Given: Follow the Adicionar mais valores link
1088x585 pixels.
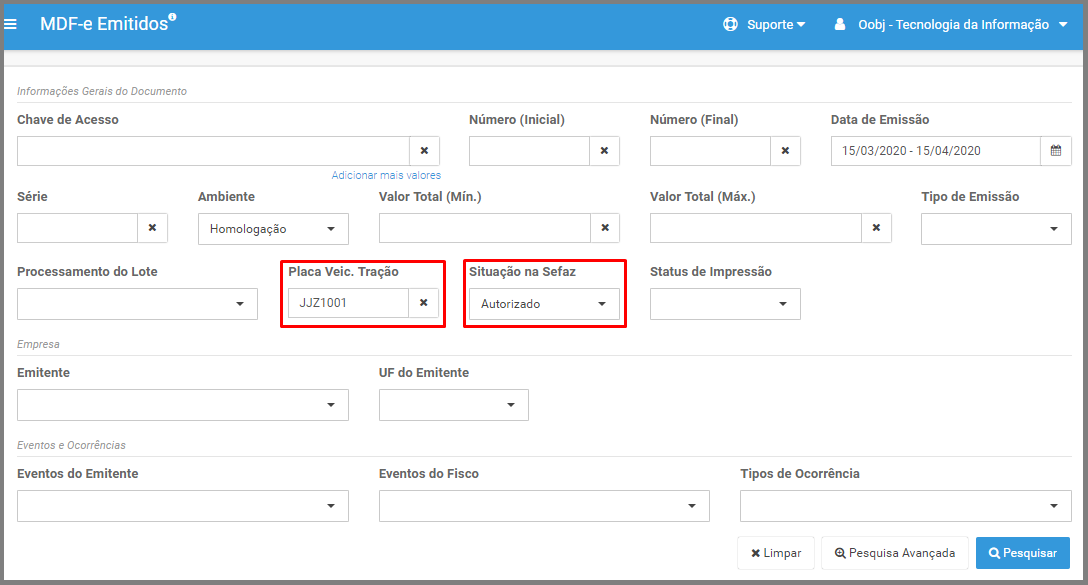Looking at the screenshot, I should [x=386, y=175].
